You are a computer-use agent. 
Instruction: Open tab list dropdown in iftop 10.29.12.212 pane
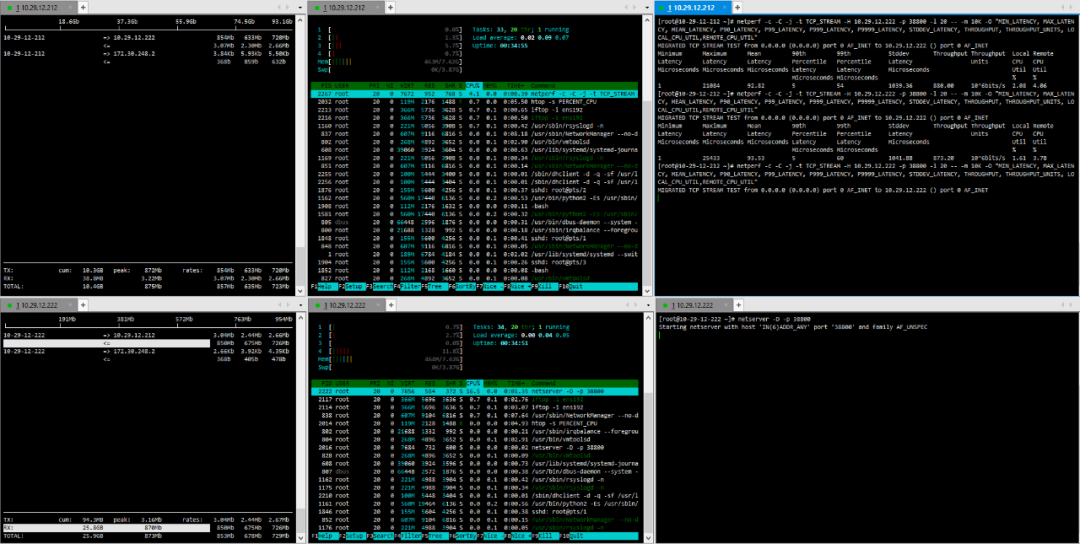(300, 7)
